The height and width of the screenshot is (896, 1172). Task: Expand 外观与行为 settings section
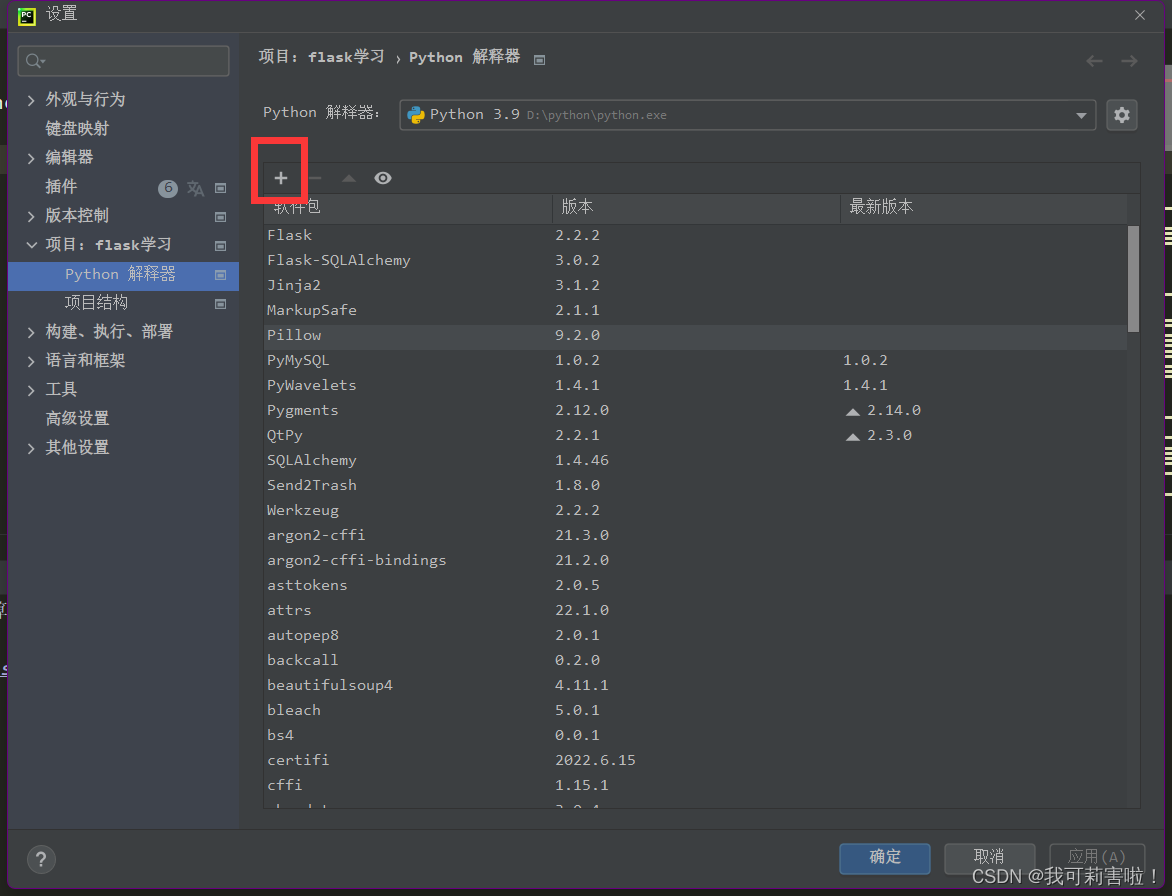coord(31,100)
